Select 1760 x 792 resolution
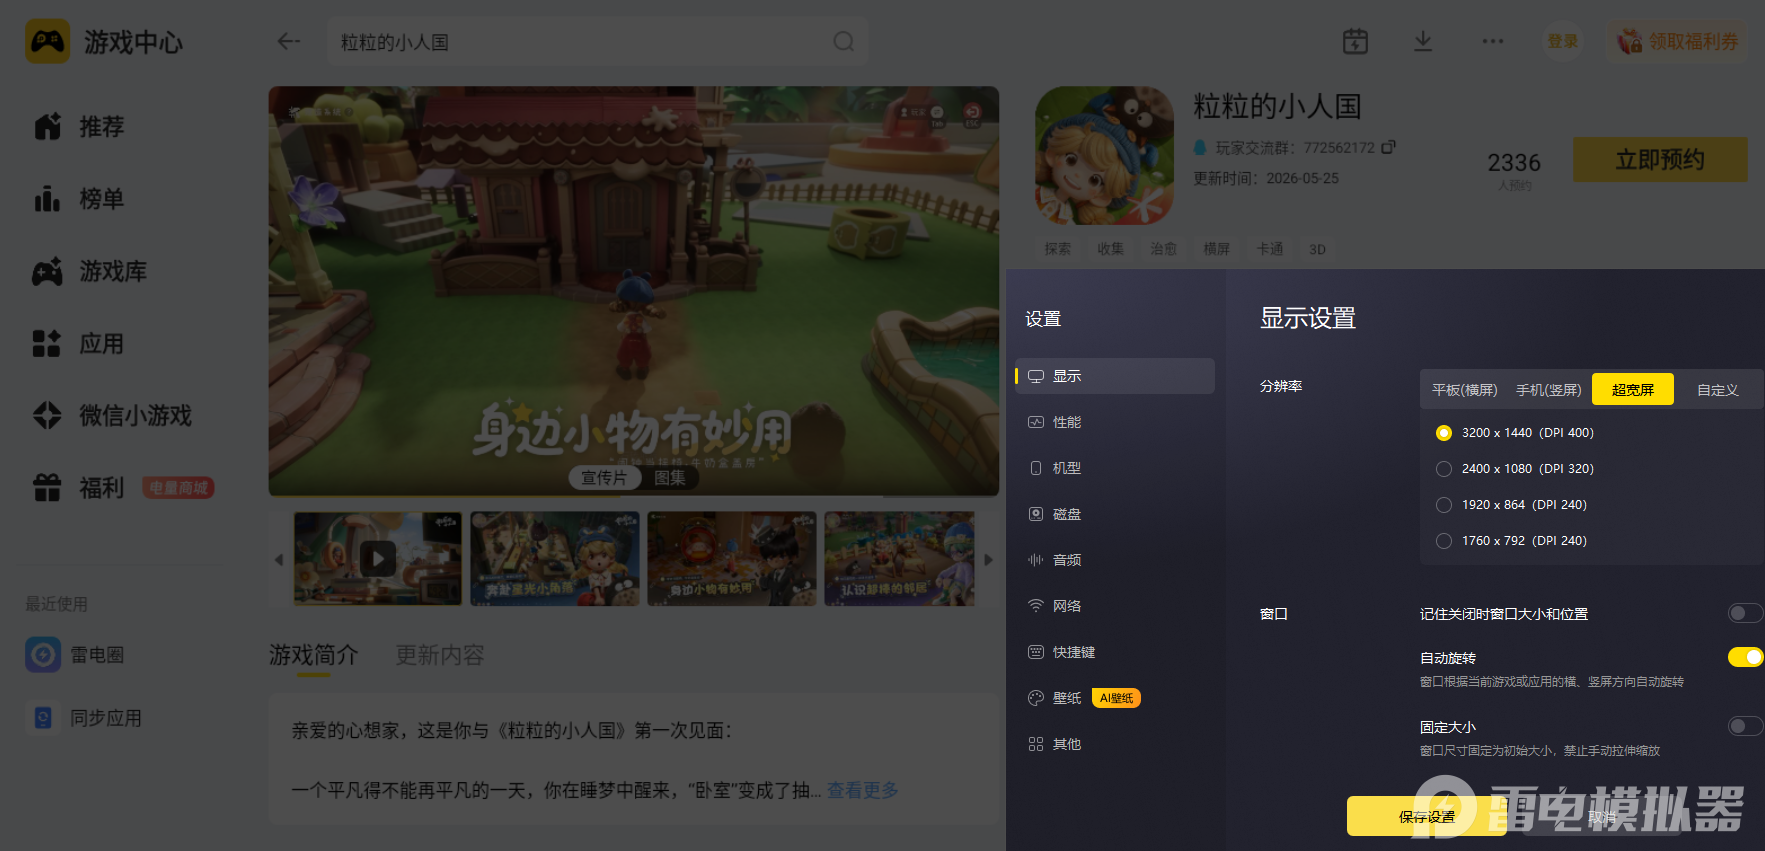Image resolution: width=1765 pixels, height=851 pixels. click(1444, 541)
